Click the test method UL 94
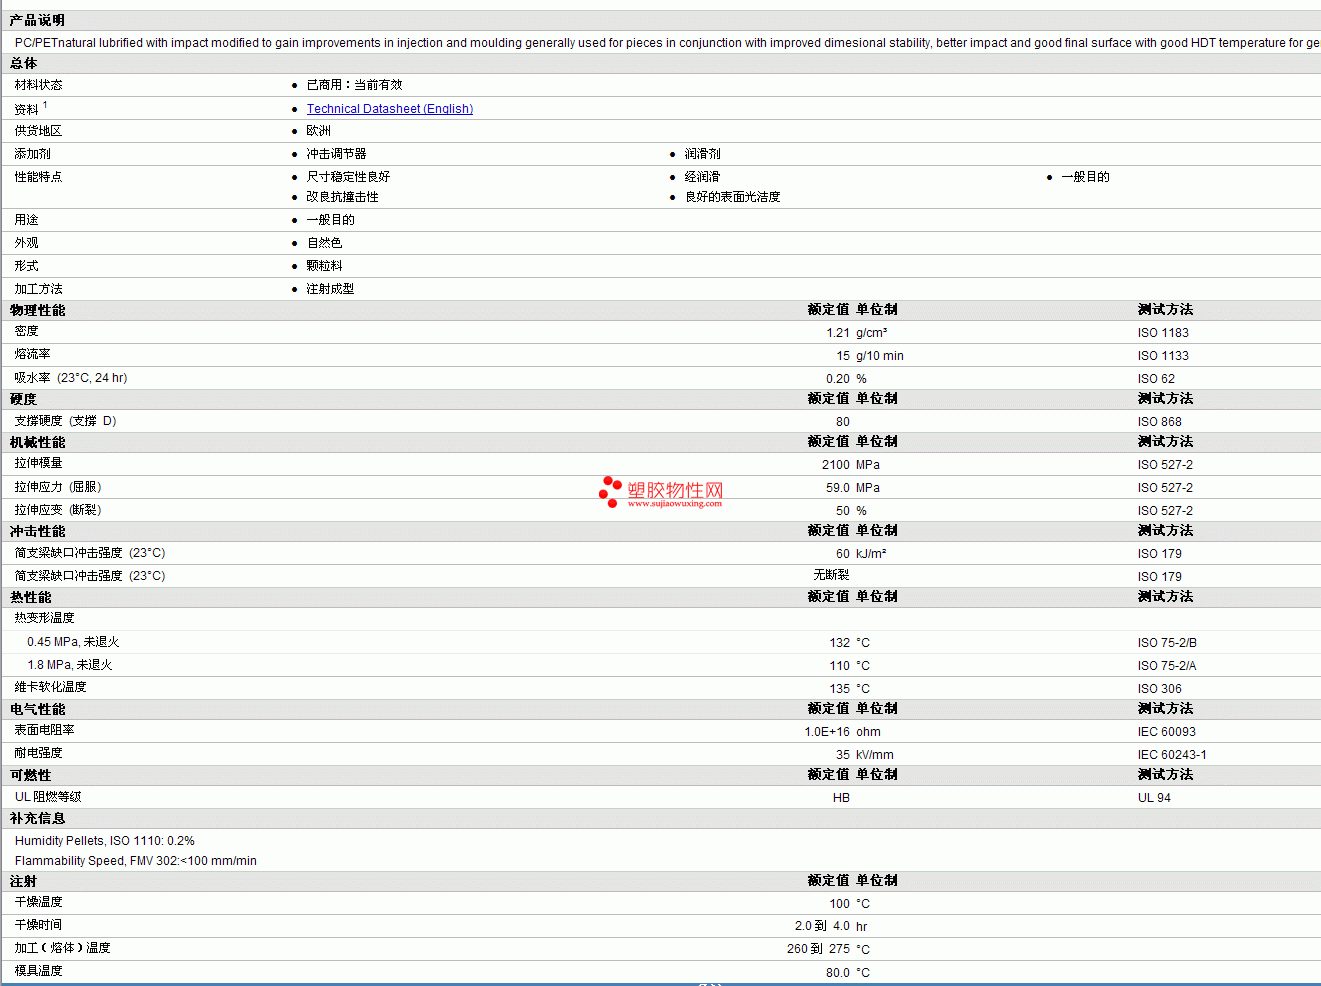 click(x=1154, y=798)
